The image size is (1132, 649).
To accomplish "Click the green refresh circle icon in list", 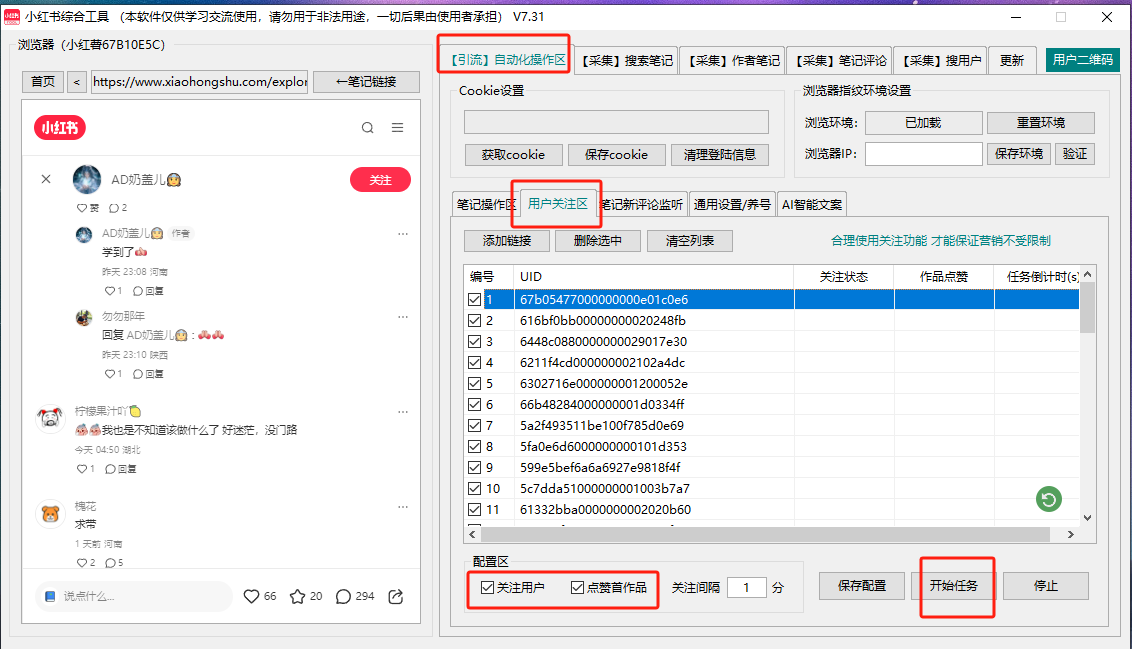I will point(1048,499).
